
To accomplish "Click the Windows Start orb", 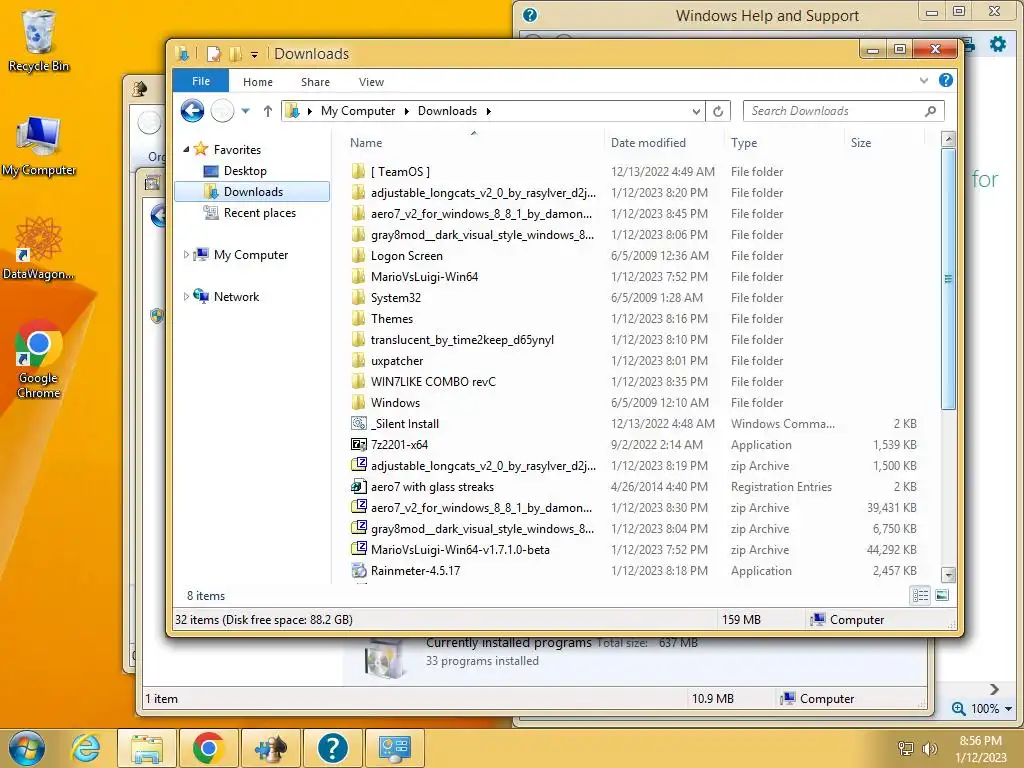I will coord(27,748).
